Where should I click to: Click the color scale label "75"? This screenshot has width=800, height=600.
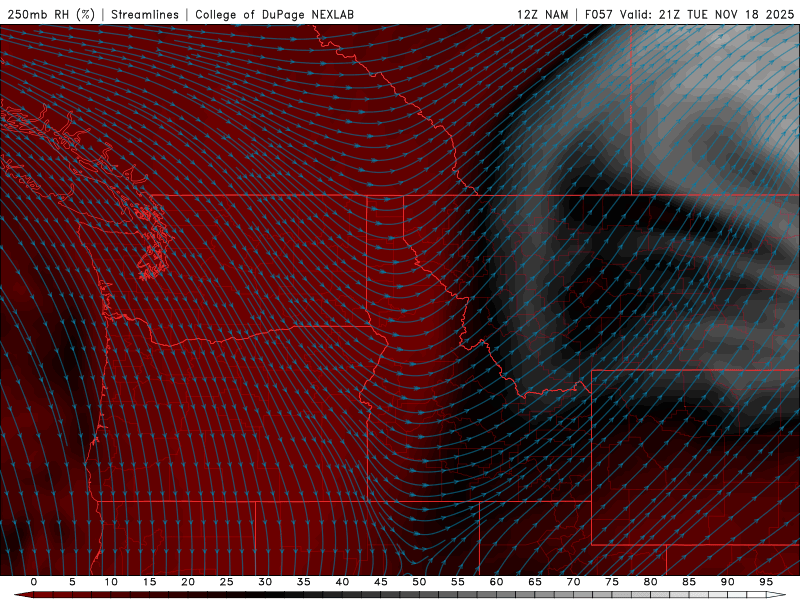tap(612, 582)
